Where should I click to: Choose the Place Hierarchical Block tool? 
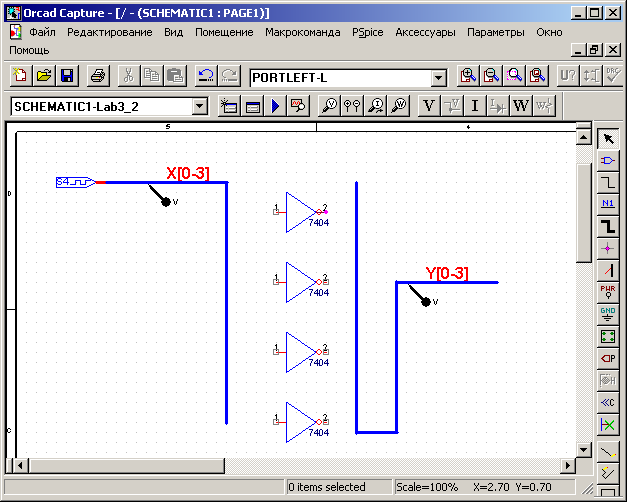pyautogui.click(x=608, y=336)
